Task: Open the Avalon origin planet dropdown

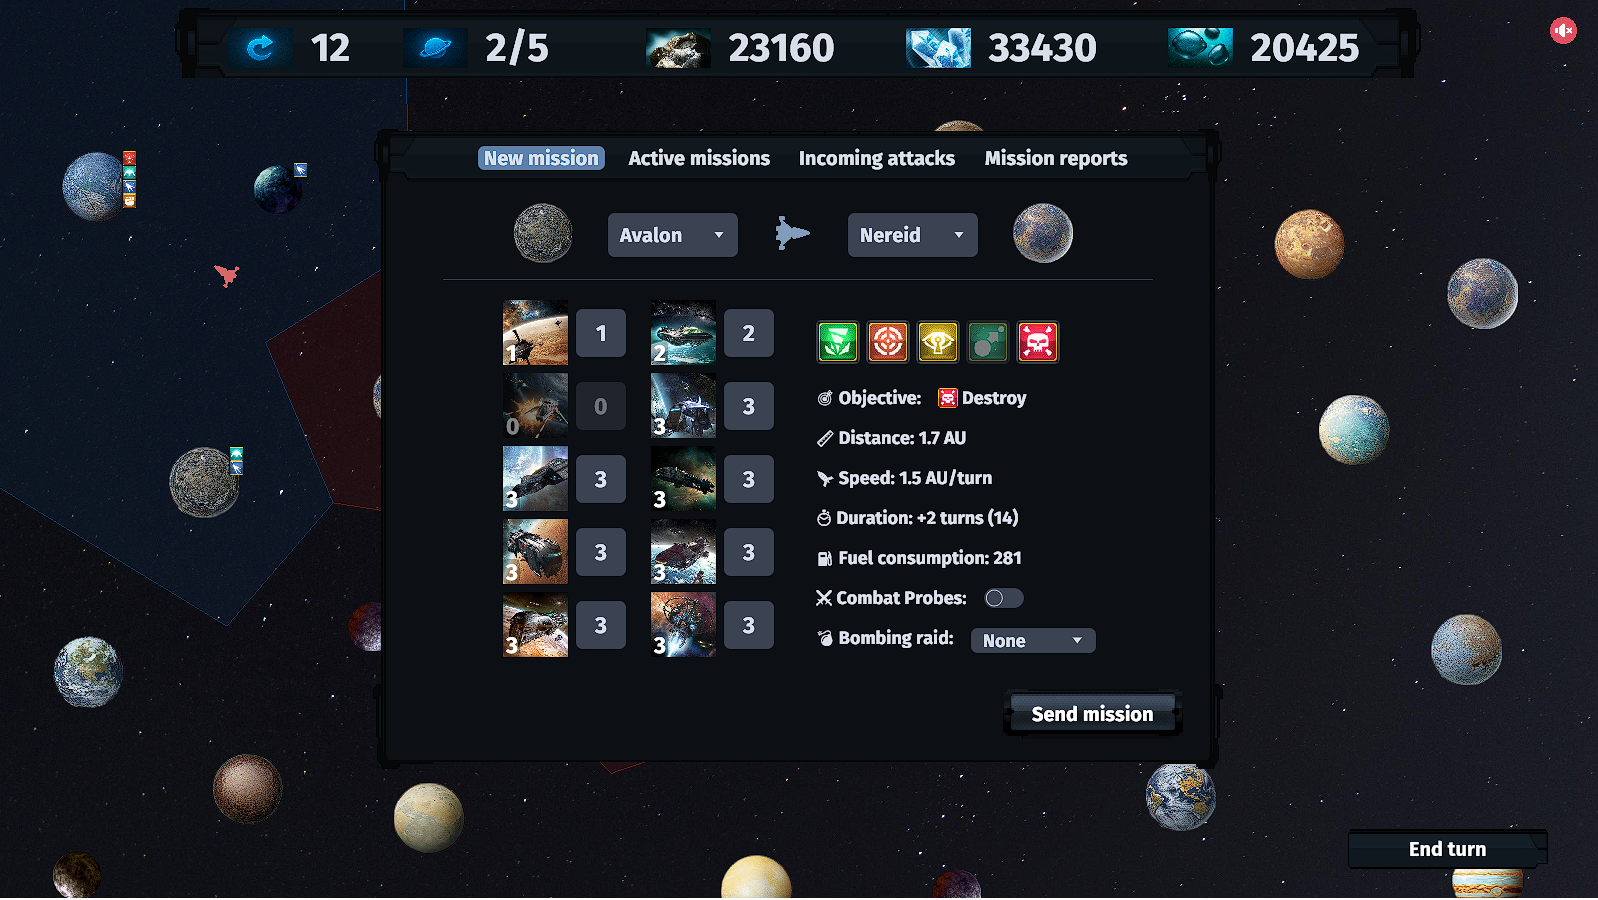Action: pyautogui.click(x=672, y=235)
